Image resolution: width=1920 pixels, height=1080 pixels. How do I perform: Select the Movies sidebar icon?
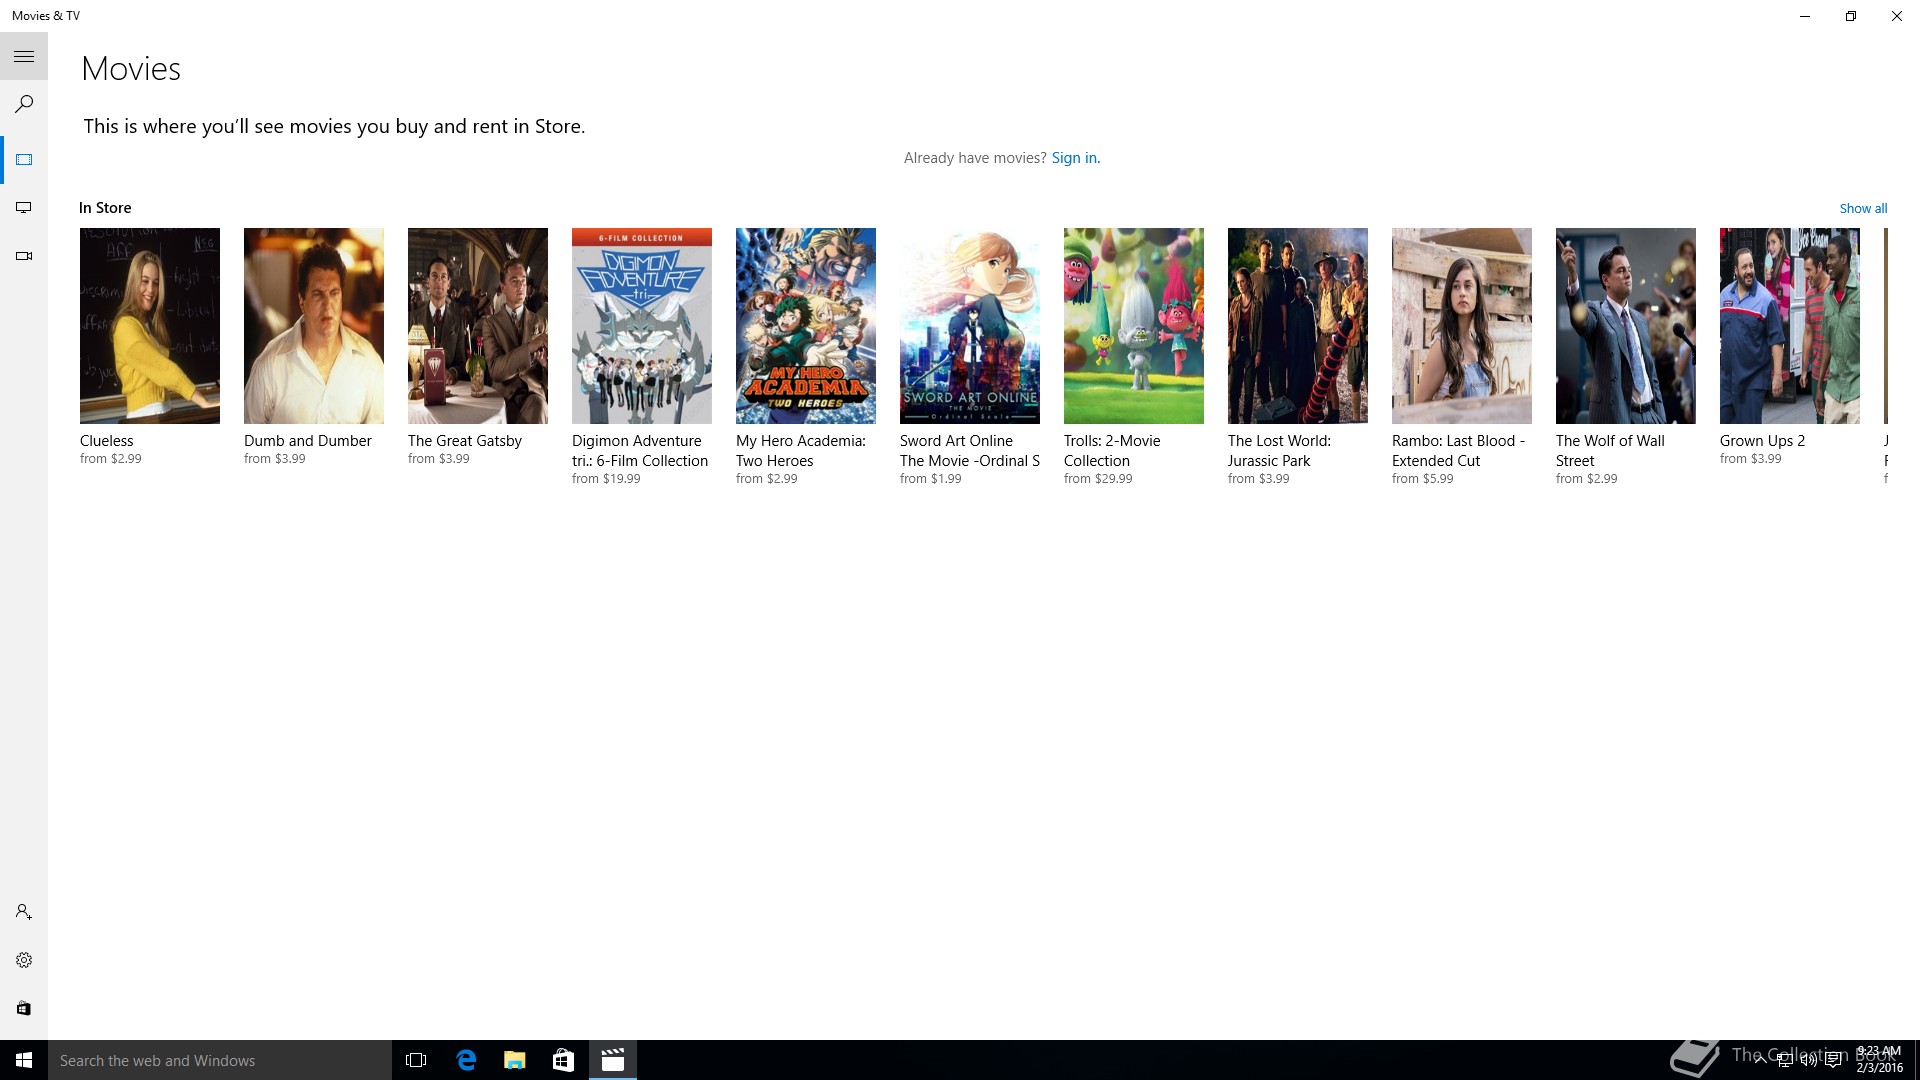click(24, 160)
